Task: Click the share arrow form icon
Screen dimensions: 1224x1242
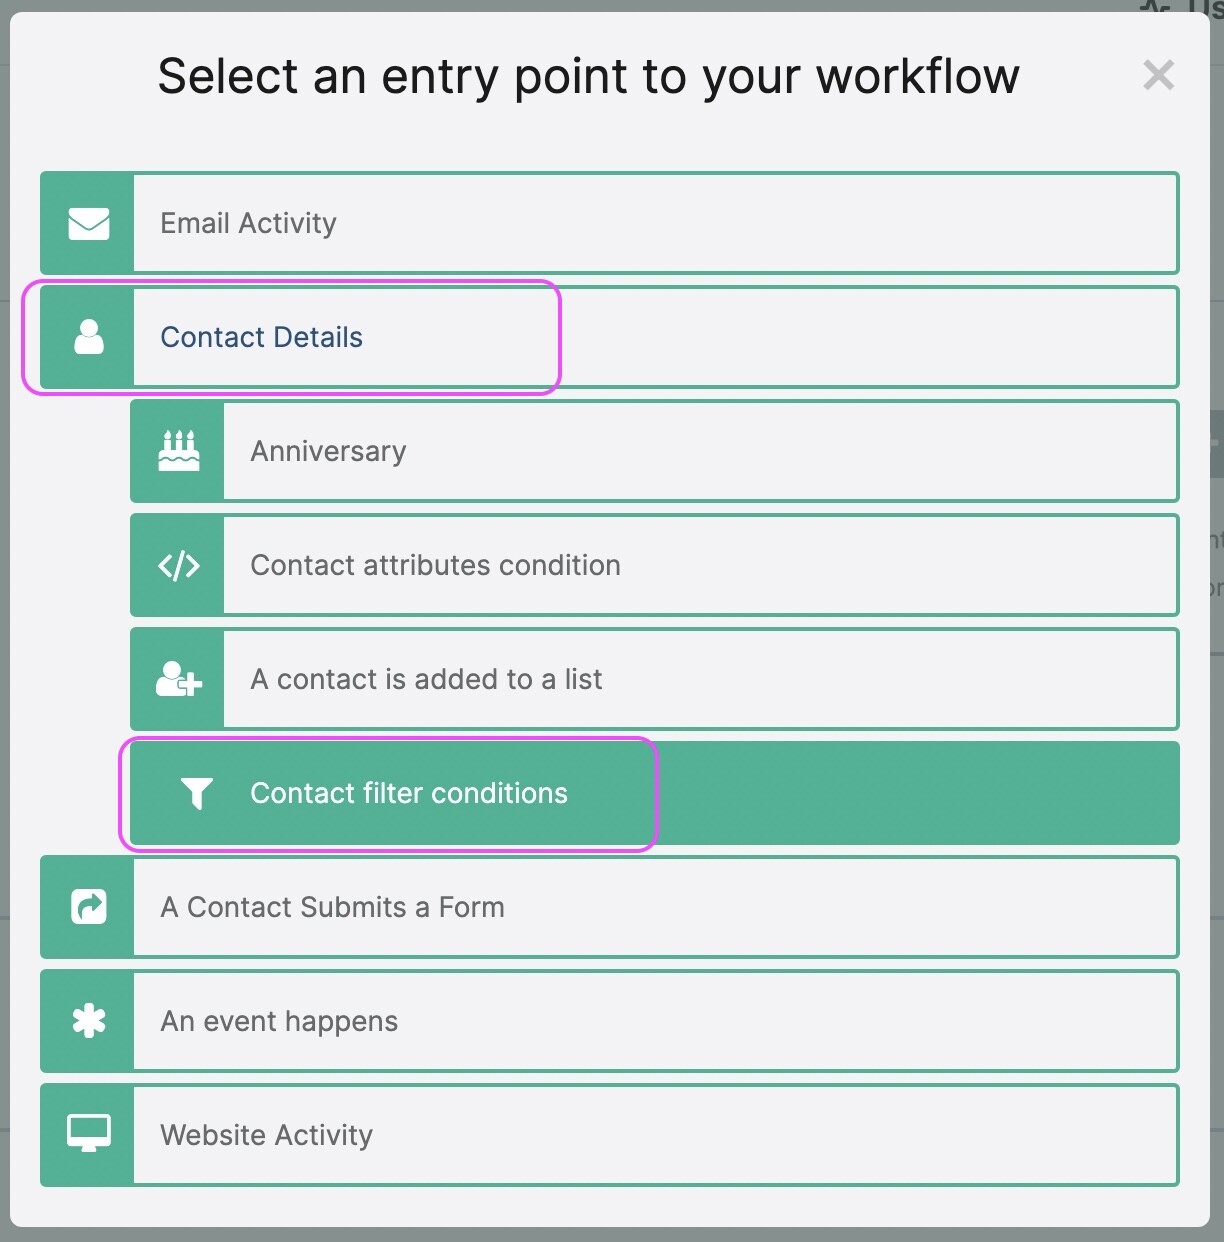Action: 88,907
